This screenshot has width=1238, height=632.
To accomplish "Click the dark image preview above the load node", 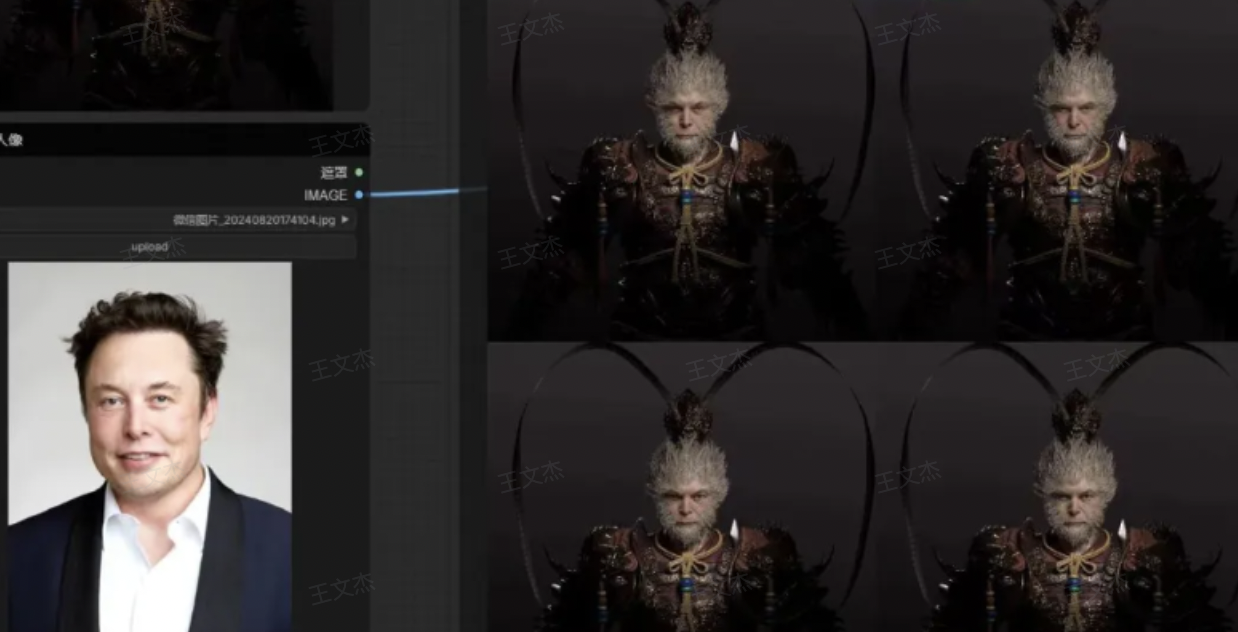I will (166, 54).
